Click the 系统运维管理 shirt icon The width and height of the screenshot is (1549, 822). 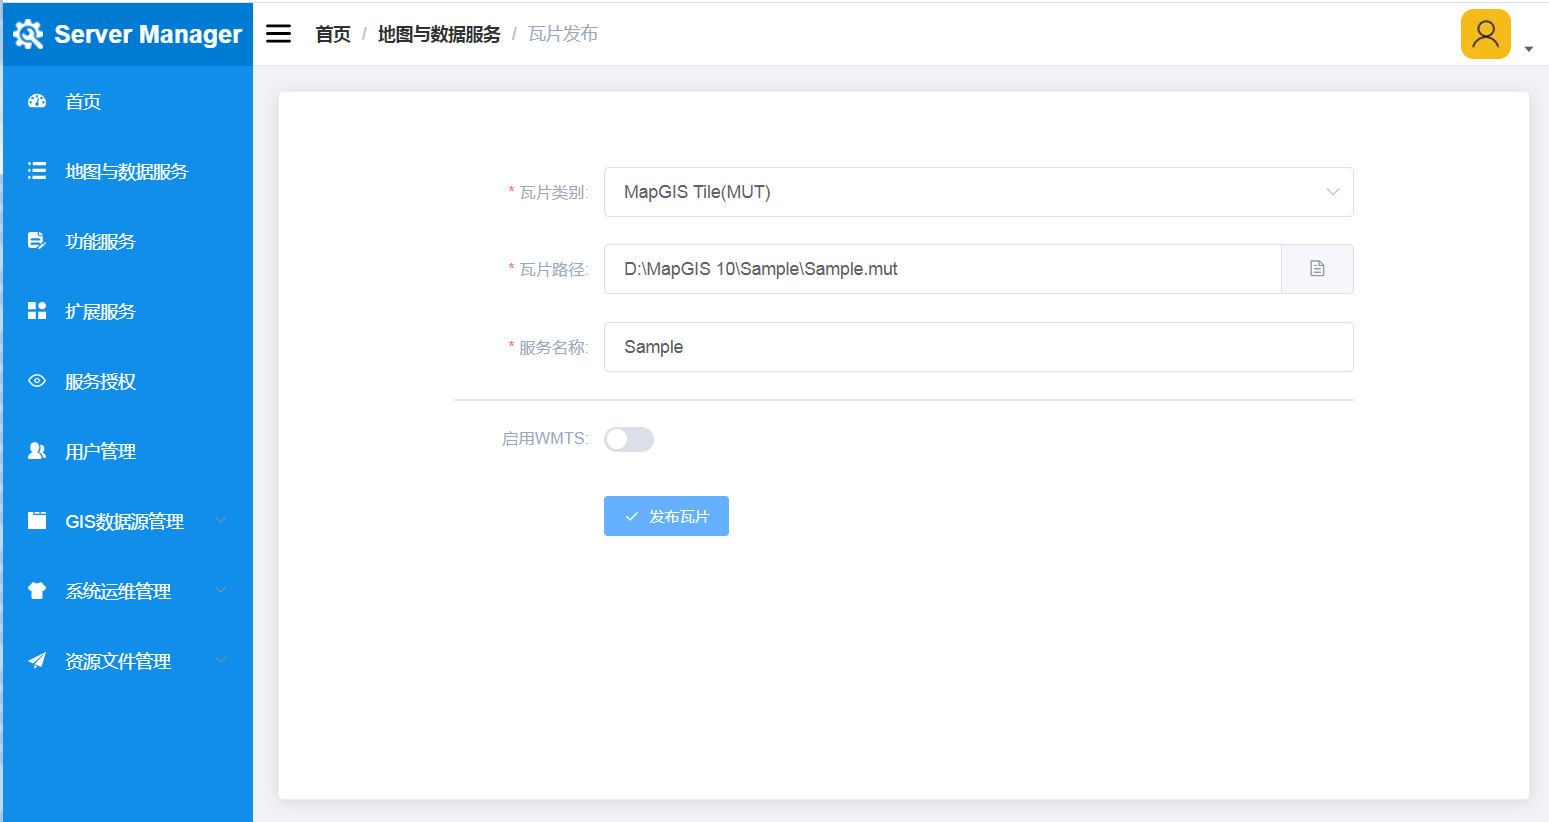[x=37, y=591]
